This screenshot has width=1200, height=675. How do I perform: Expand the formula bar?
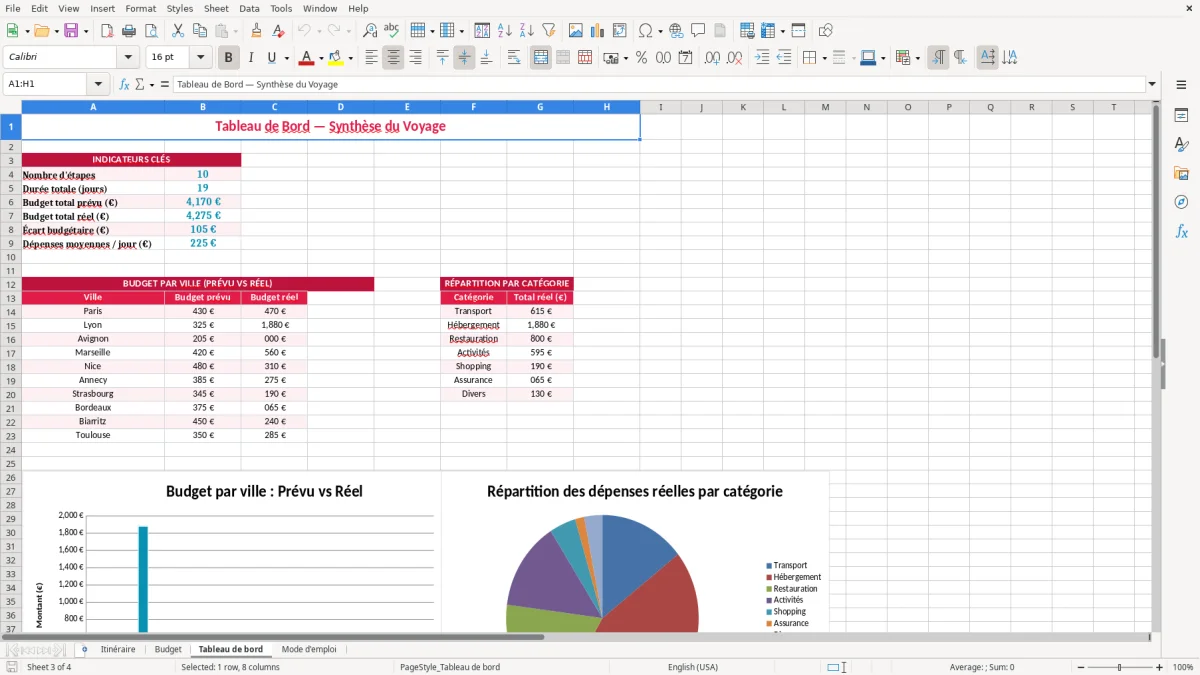coord(1152,85)
